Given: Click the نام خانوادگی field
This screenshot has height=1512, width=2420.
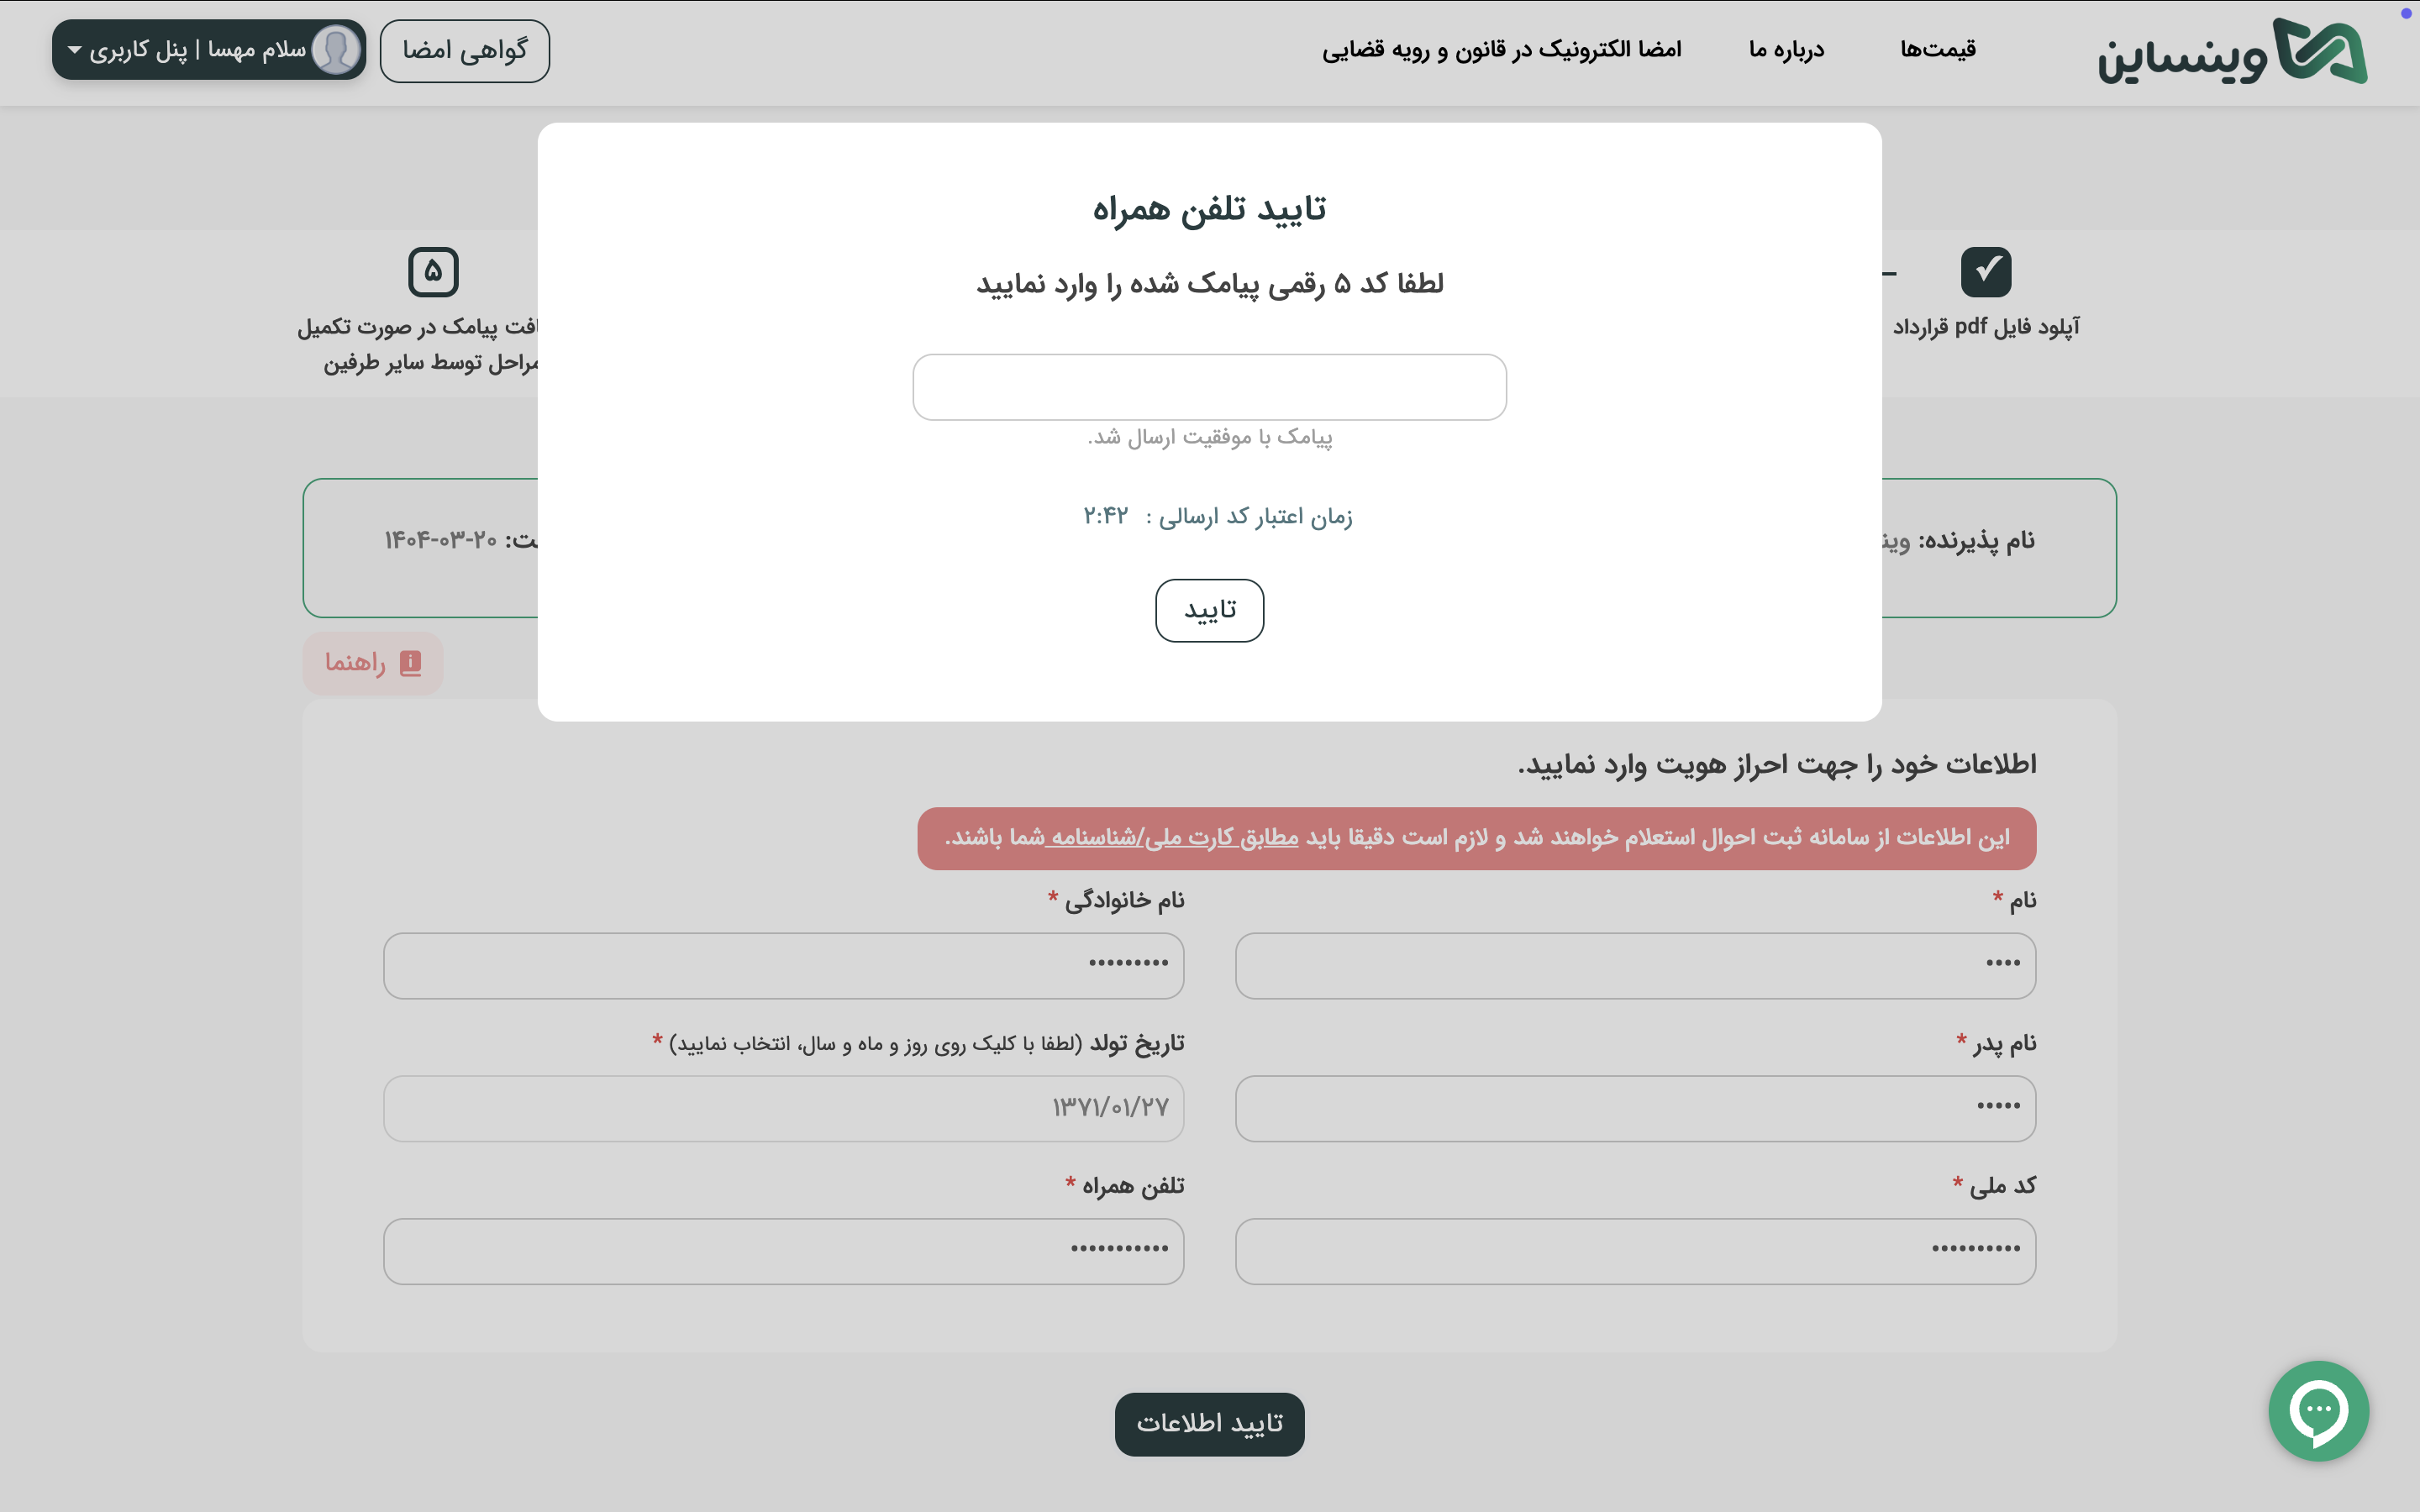Looking at the screenshot, I should 783,965.
